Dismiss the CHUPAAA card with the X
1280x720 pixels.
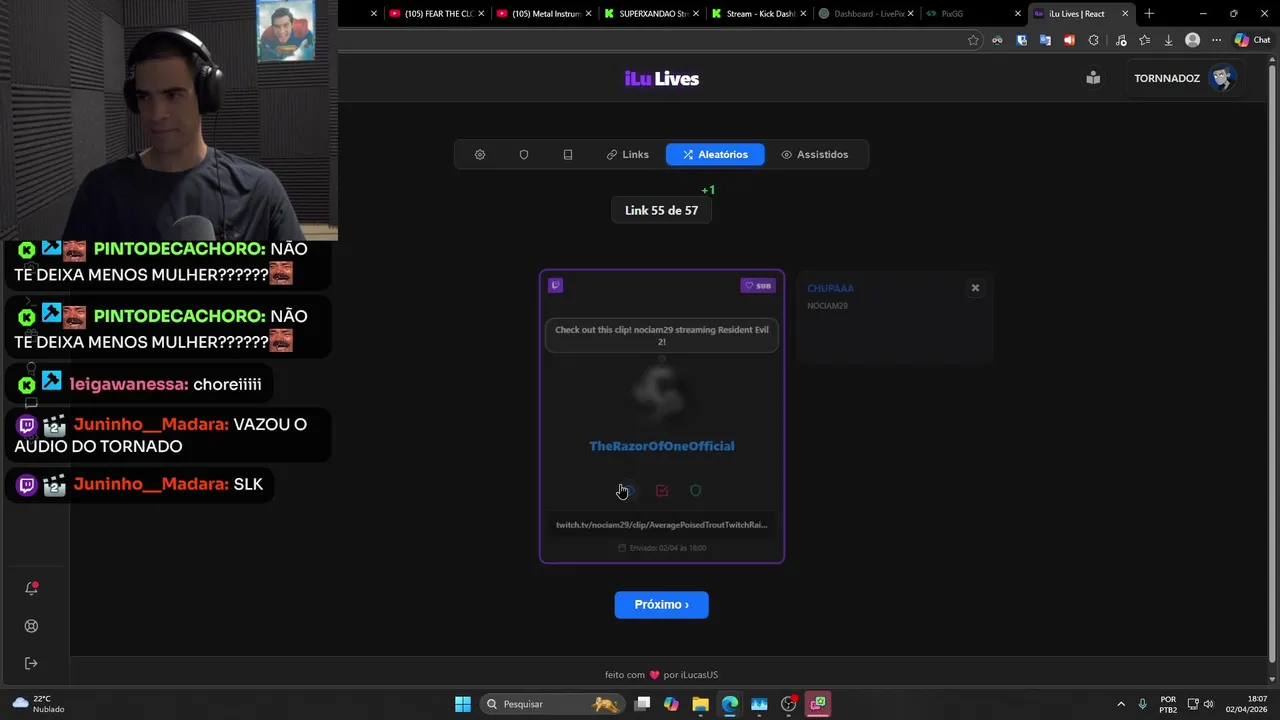[975, 288]
